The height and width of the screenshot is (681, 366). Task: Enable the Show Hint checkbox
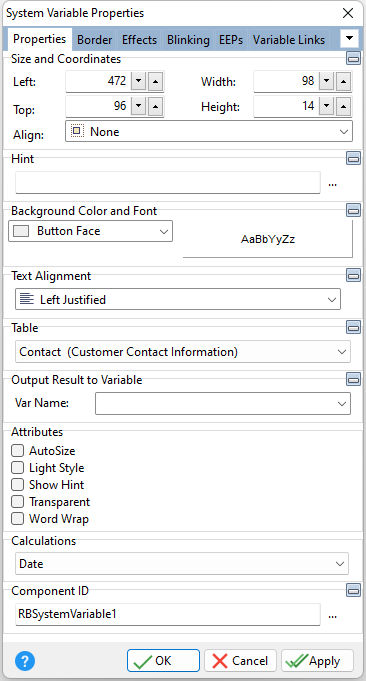point(17,485)
